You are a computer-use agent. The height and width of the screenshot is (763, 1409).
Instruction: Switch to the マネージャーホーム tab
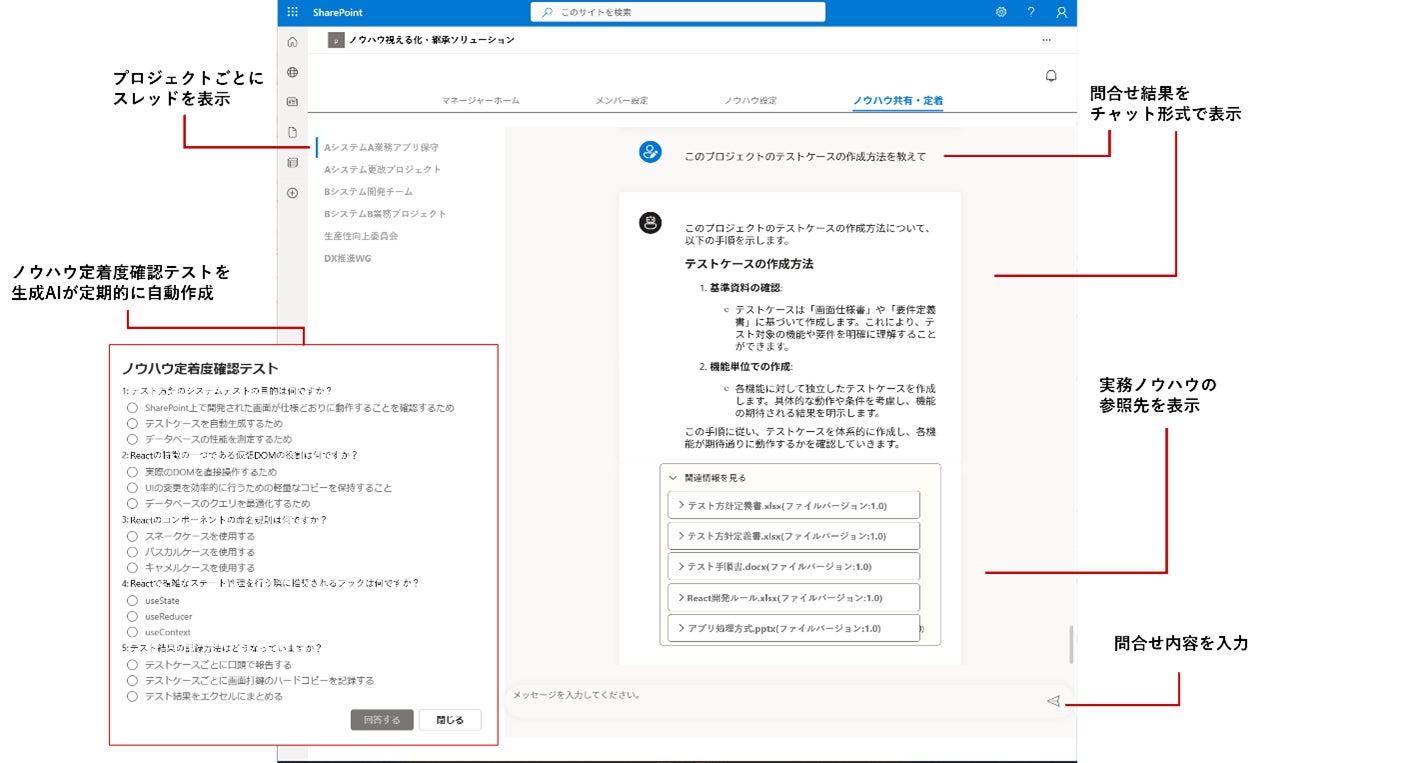tap(480, 101)
